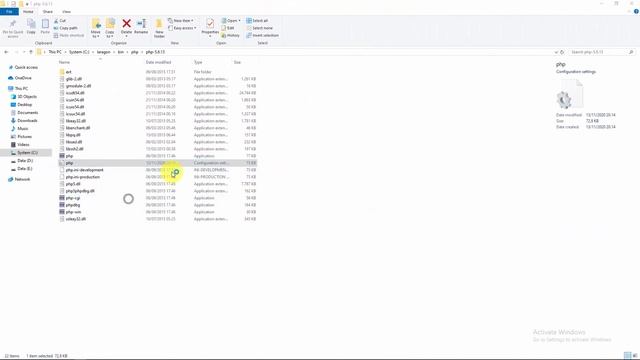
Task: Click the Paste icon in the ribbon
Action: pos(45,24)
